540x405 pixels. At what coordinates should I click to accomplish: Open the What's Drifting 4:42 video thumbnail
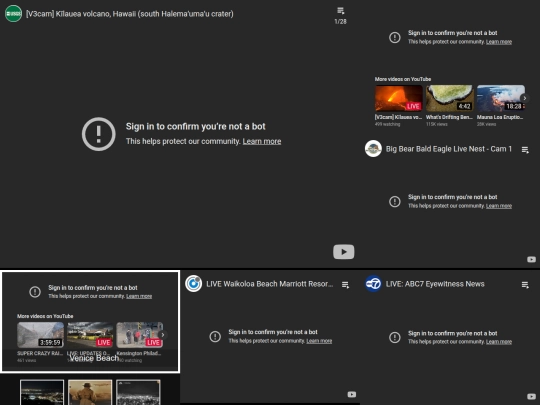(x=449, y=98)
